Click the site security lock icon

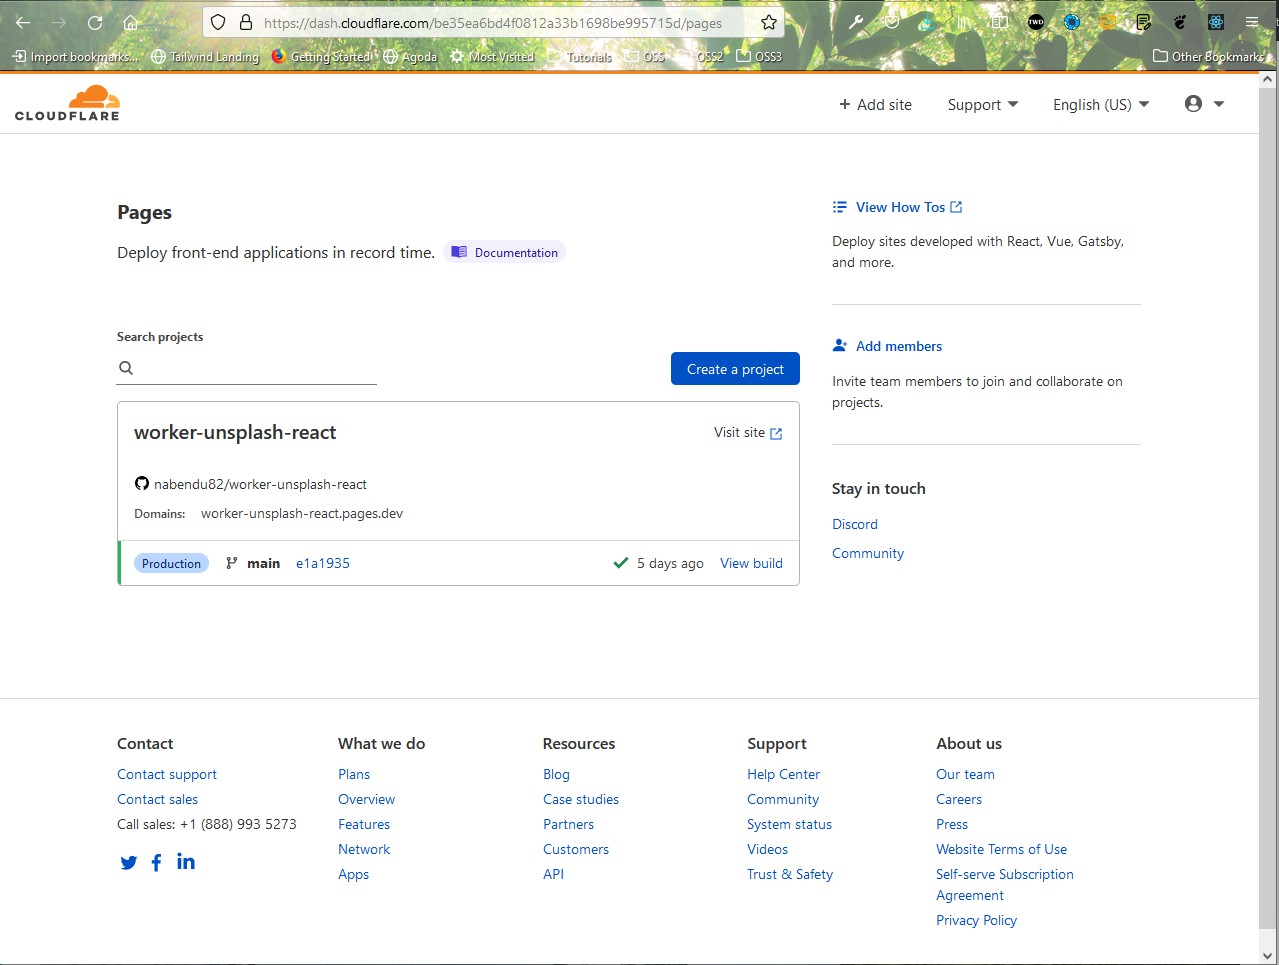pyautogui.click(x=246, y=22)
